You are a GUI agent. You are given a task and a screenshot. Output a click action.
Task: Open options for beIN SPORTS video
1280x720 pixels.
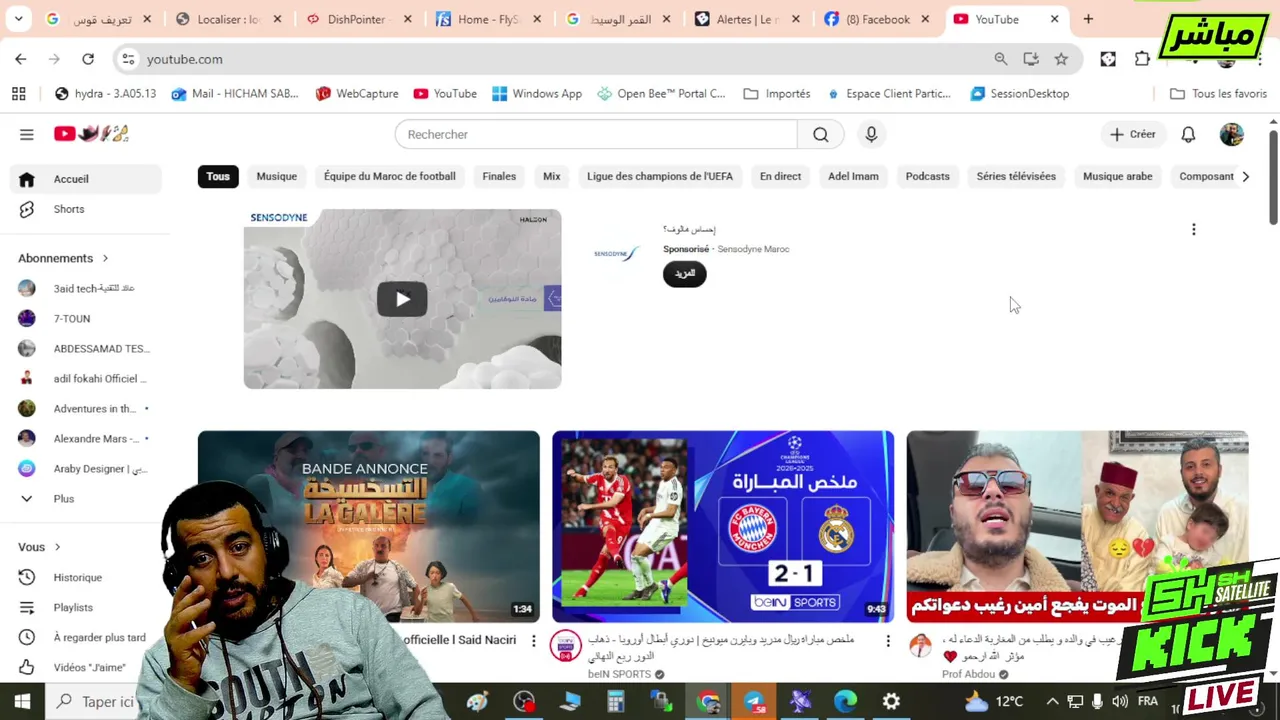pyautogui.click(x=887, y=640)
